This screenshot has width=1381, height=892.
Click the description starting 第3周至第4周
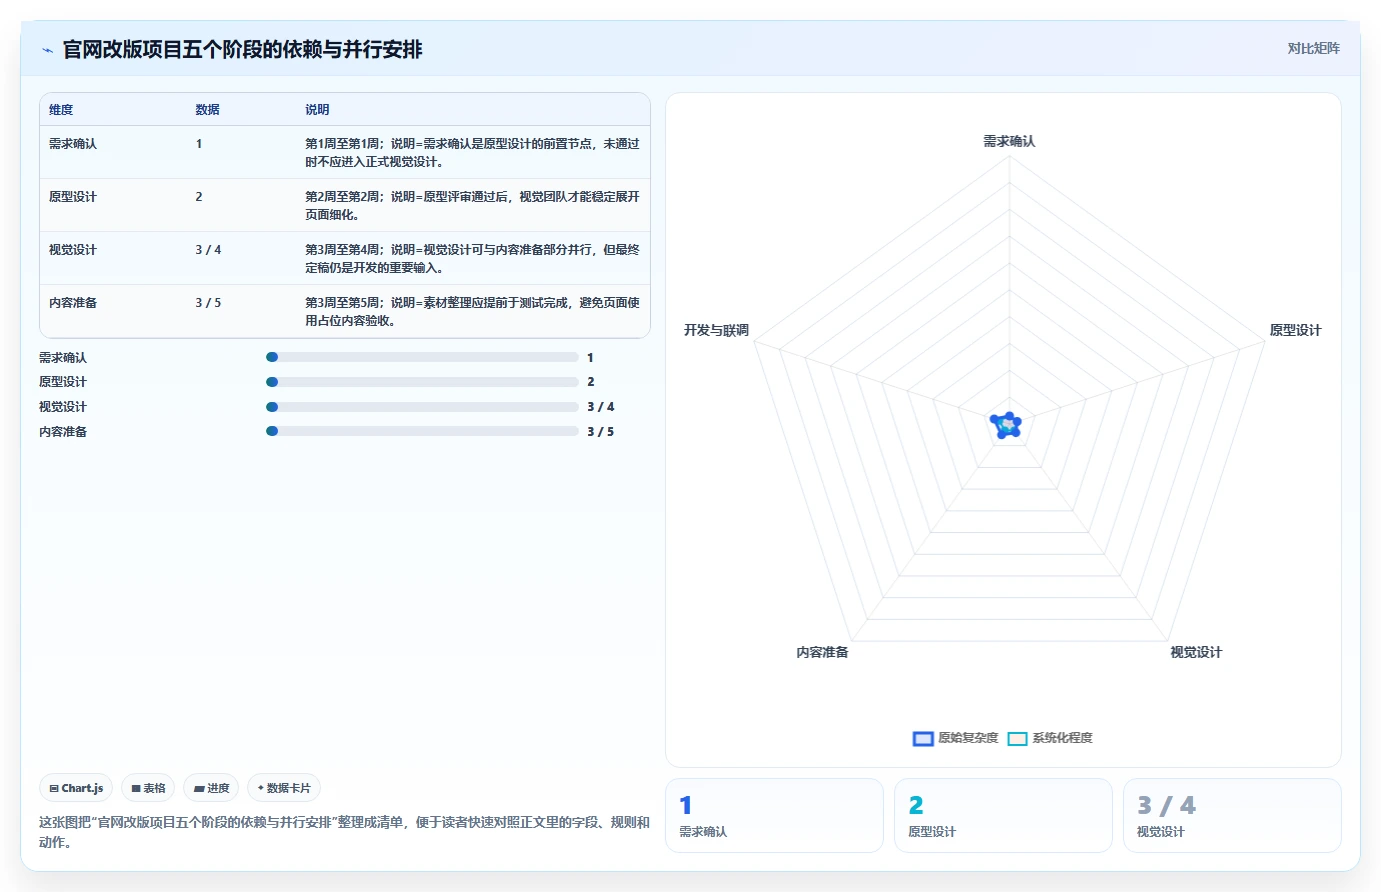point(472,259)
